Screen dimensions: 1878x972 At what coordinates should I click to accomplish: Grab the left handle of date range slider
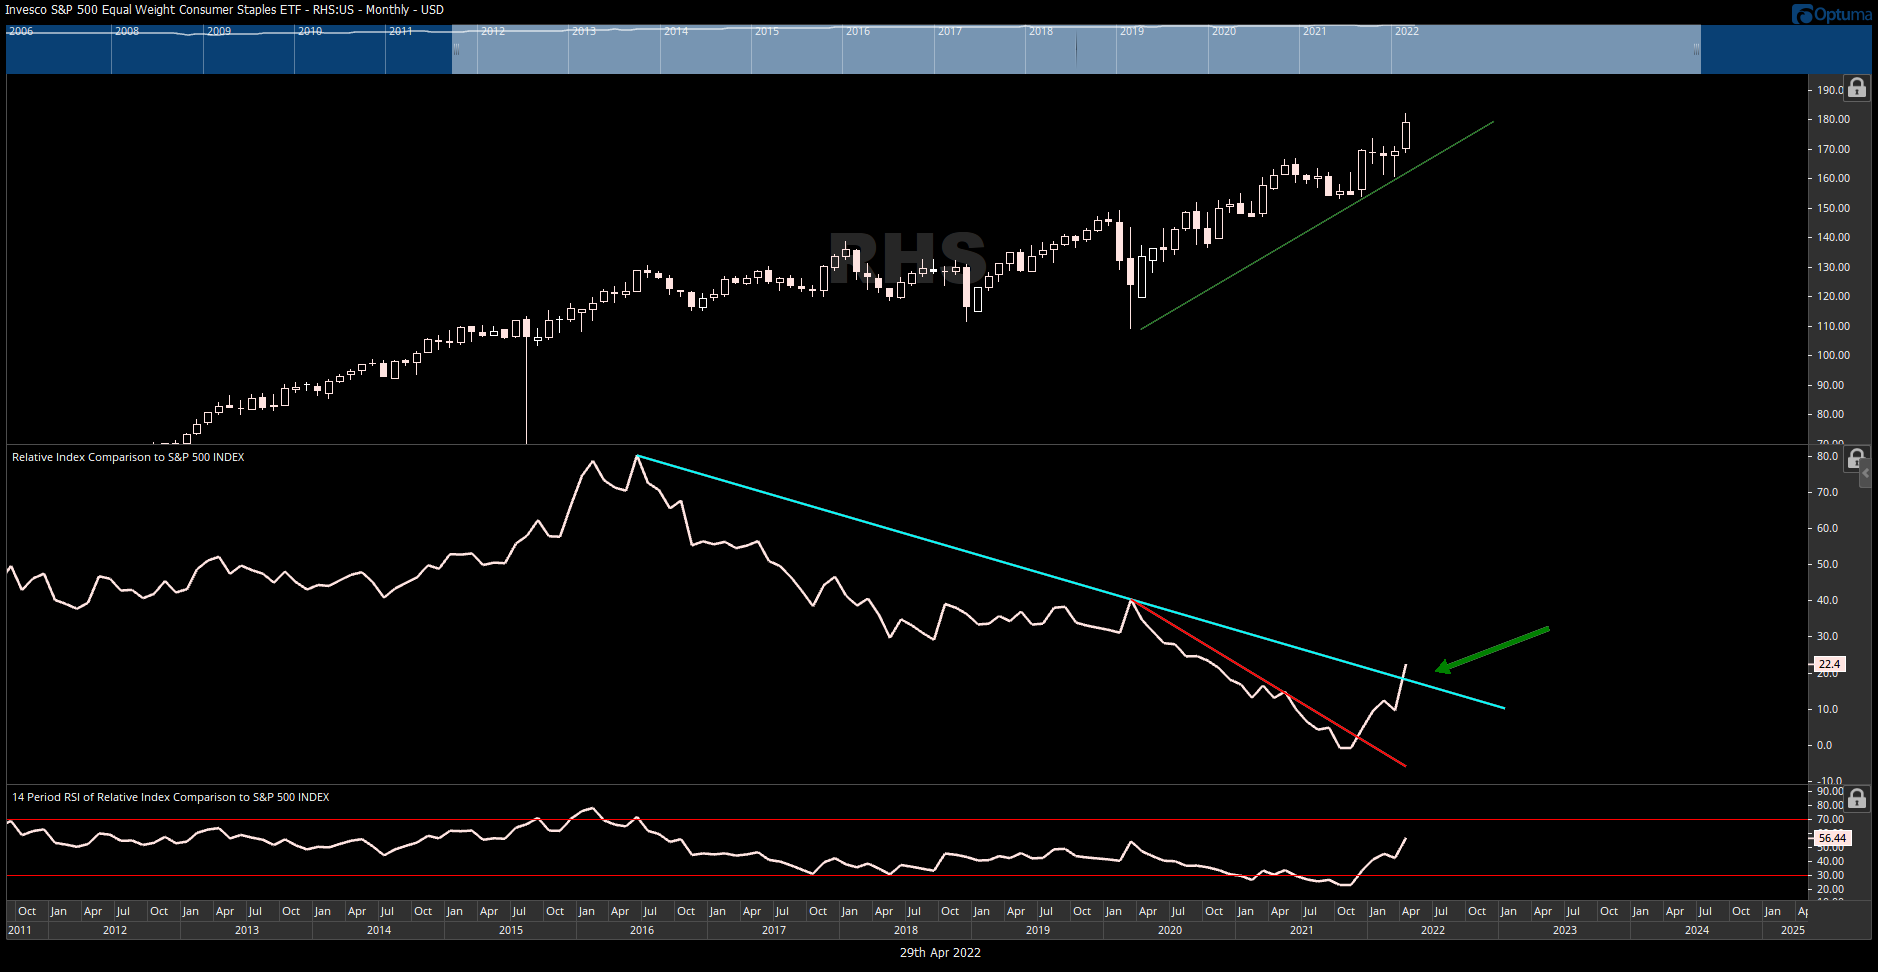click(x=456, y=49)
